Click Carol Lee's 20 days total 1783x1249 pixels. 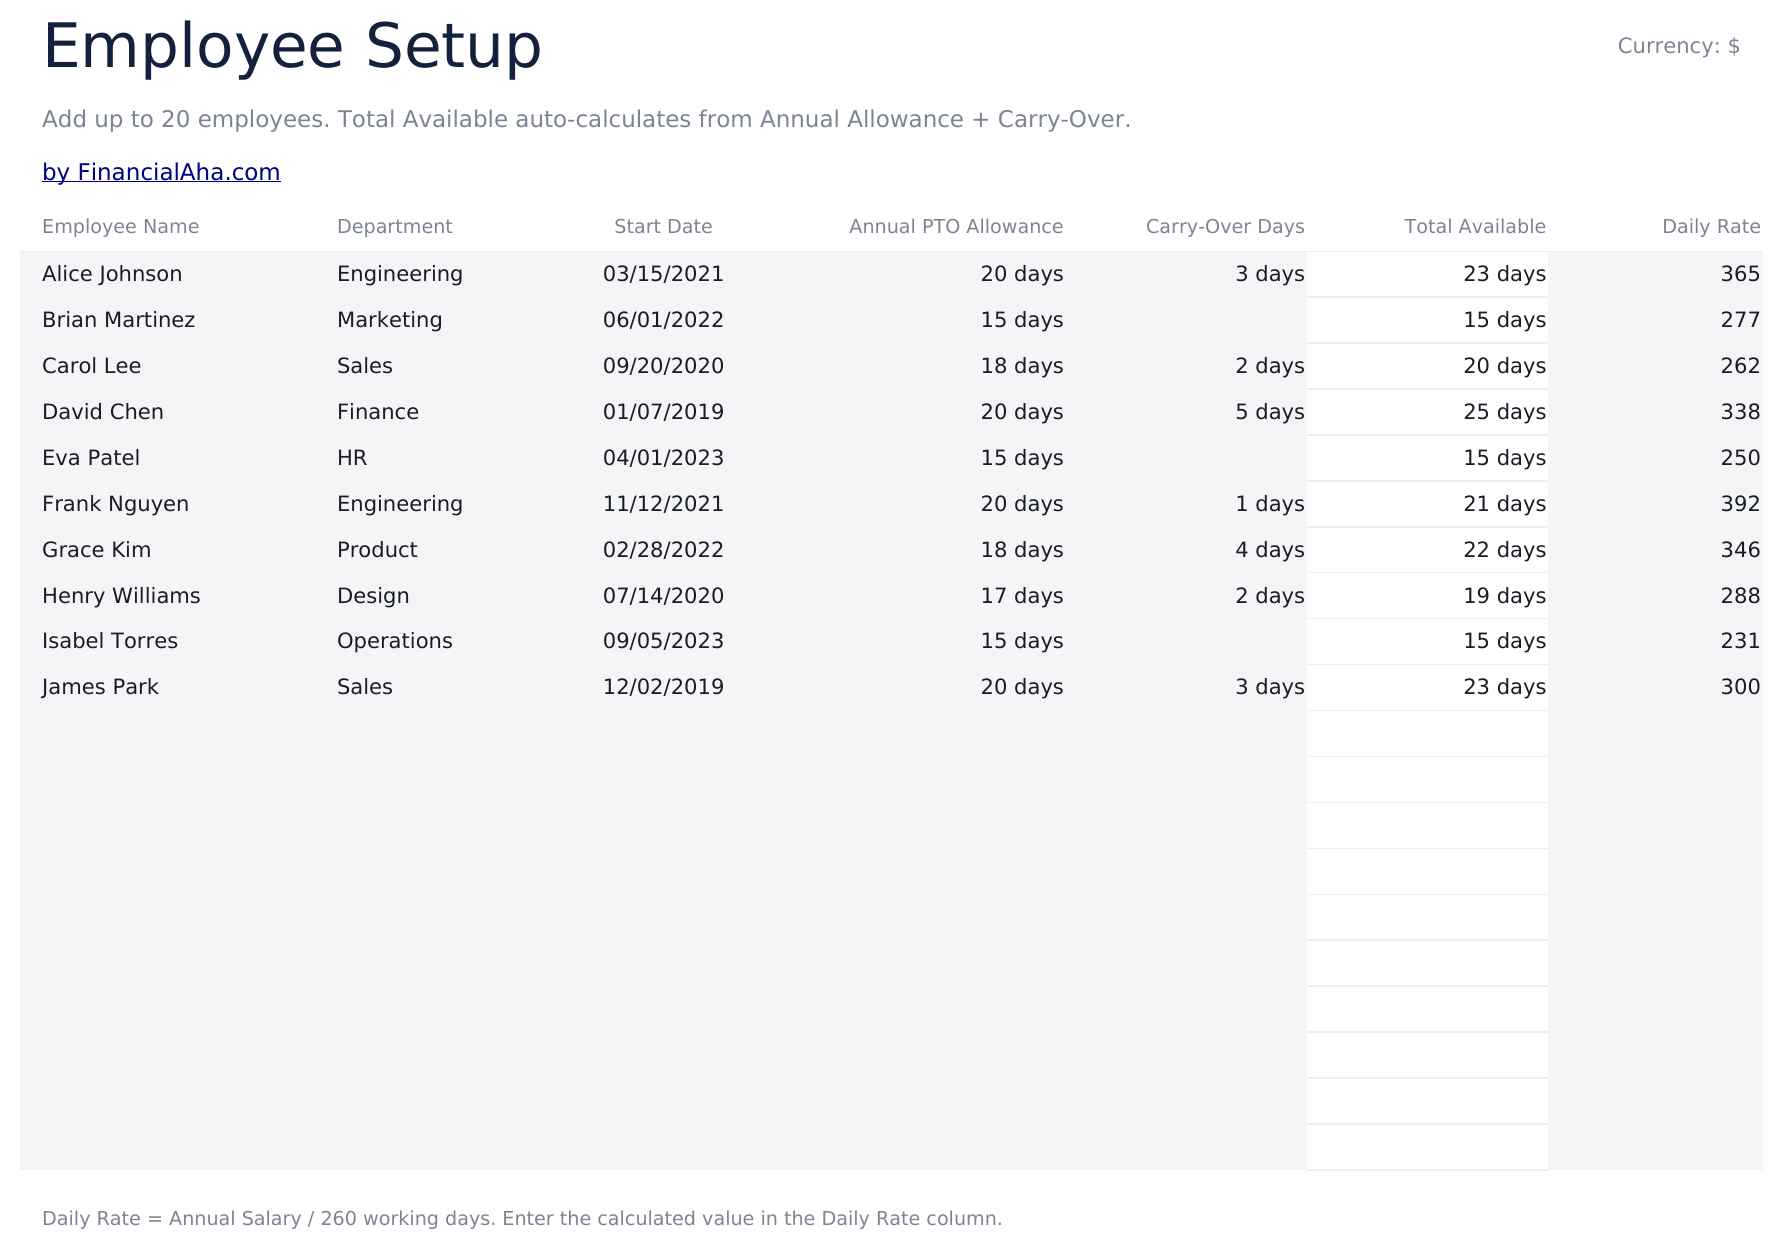pos(1504,366)
